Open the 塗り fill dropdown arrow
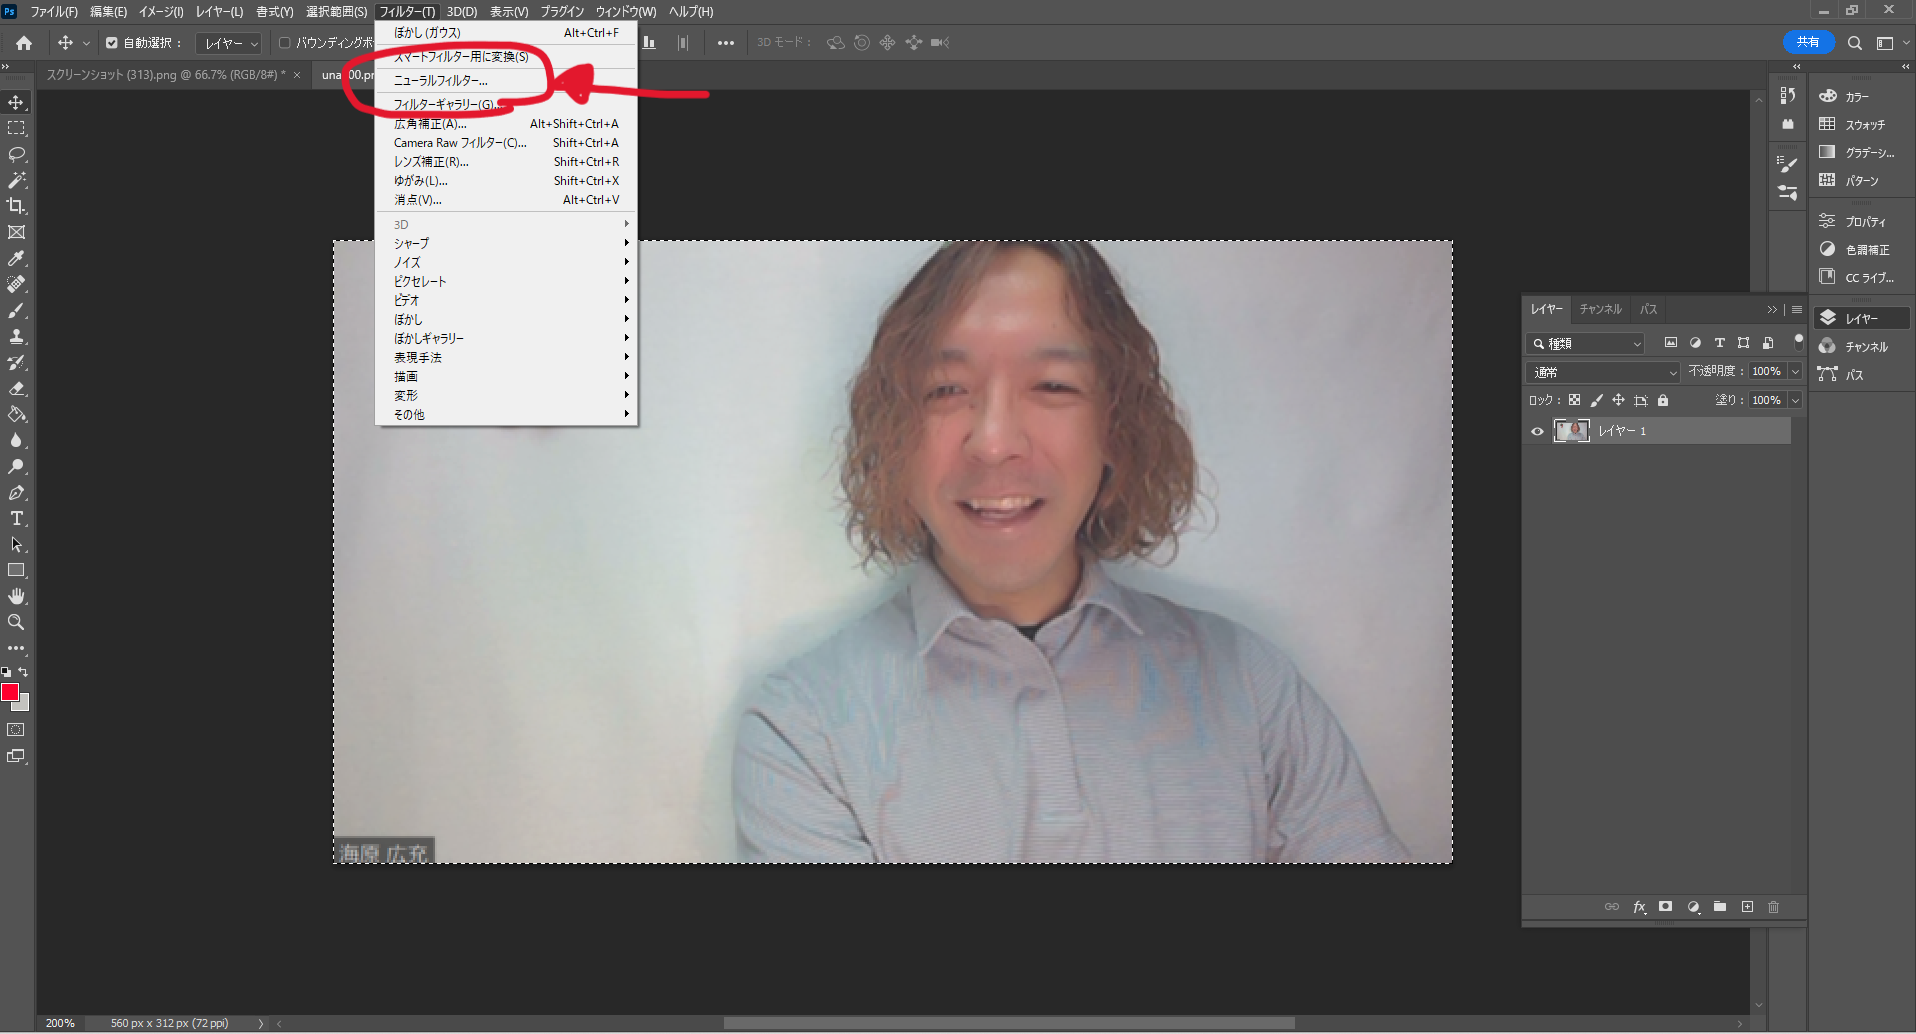 click(1795, 400)
